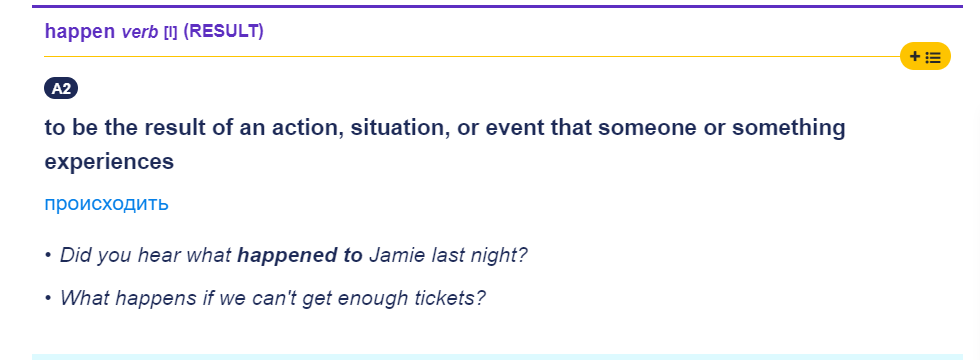The width and height of the screenshot is (980, 360).
Task: Open the Russian translation происходить
Action: [x=106, y=204]
